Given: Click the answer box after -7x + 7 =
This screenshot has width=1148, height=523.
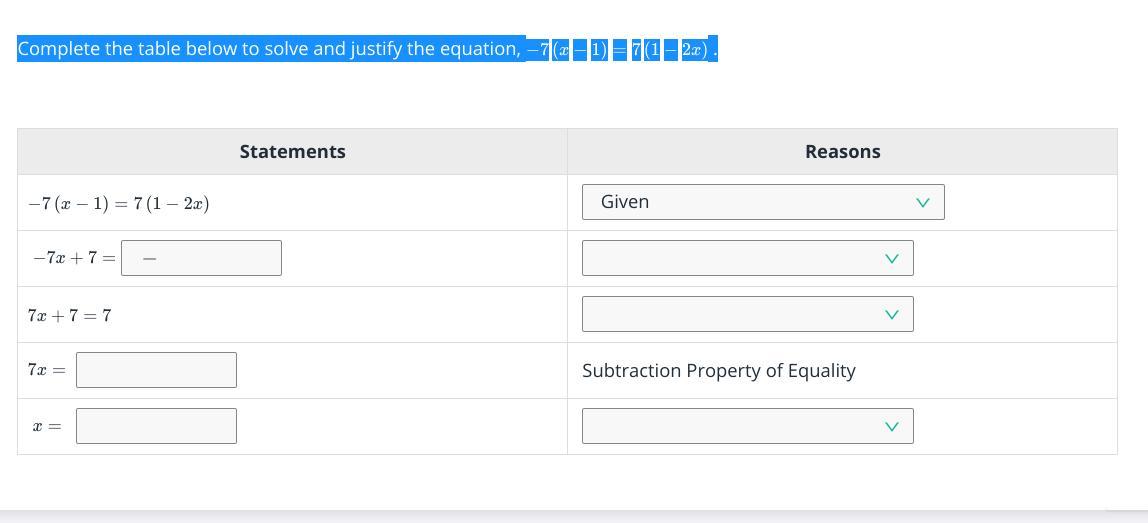Looking at the screenshot, I should [x=201, y=258].
